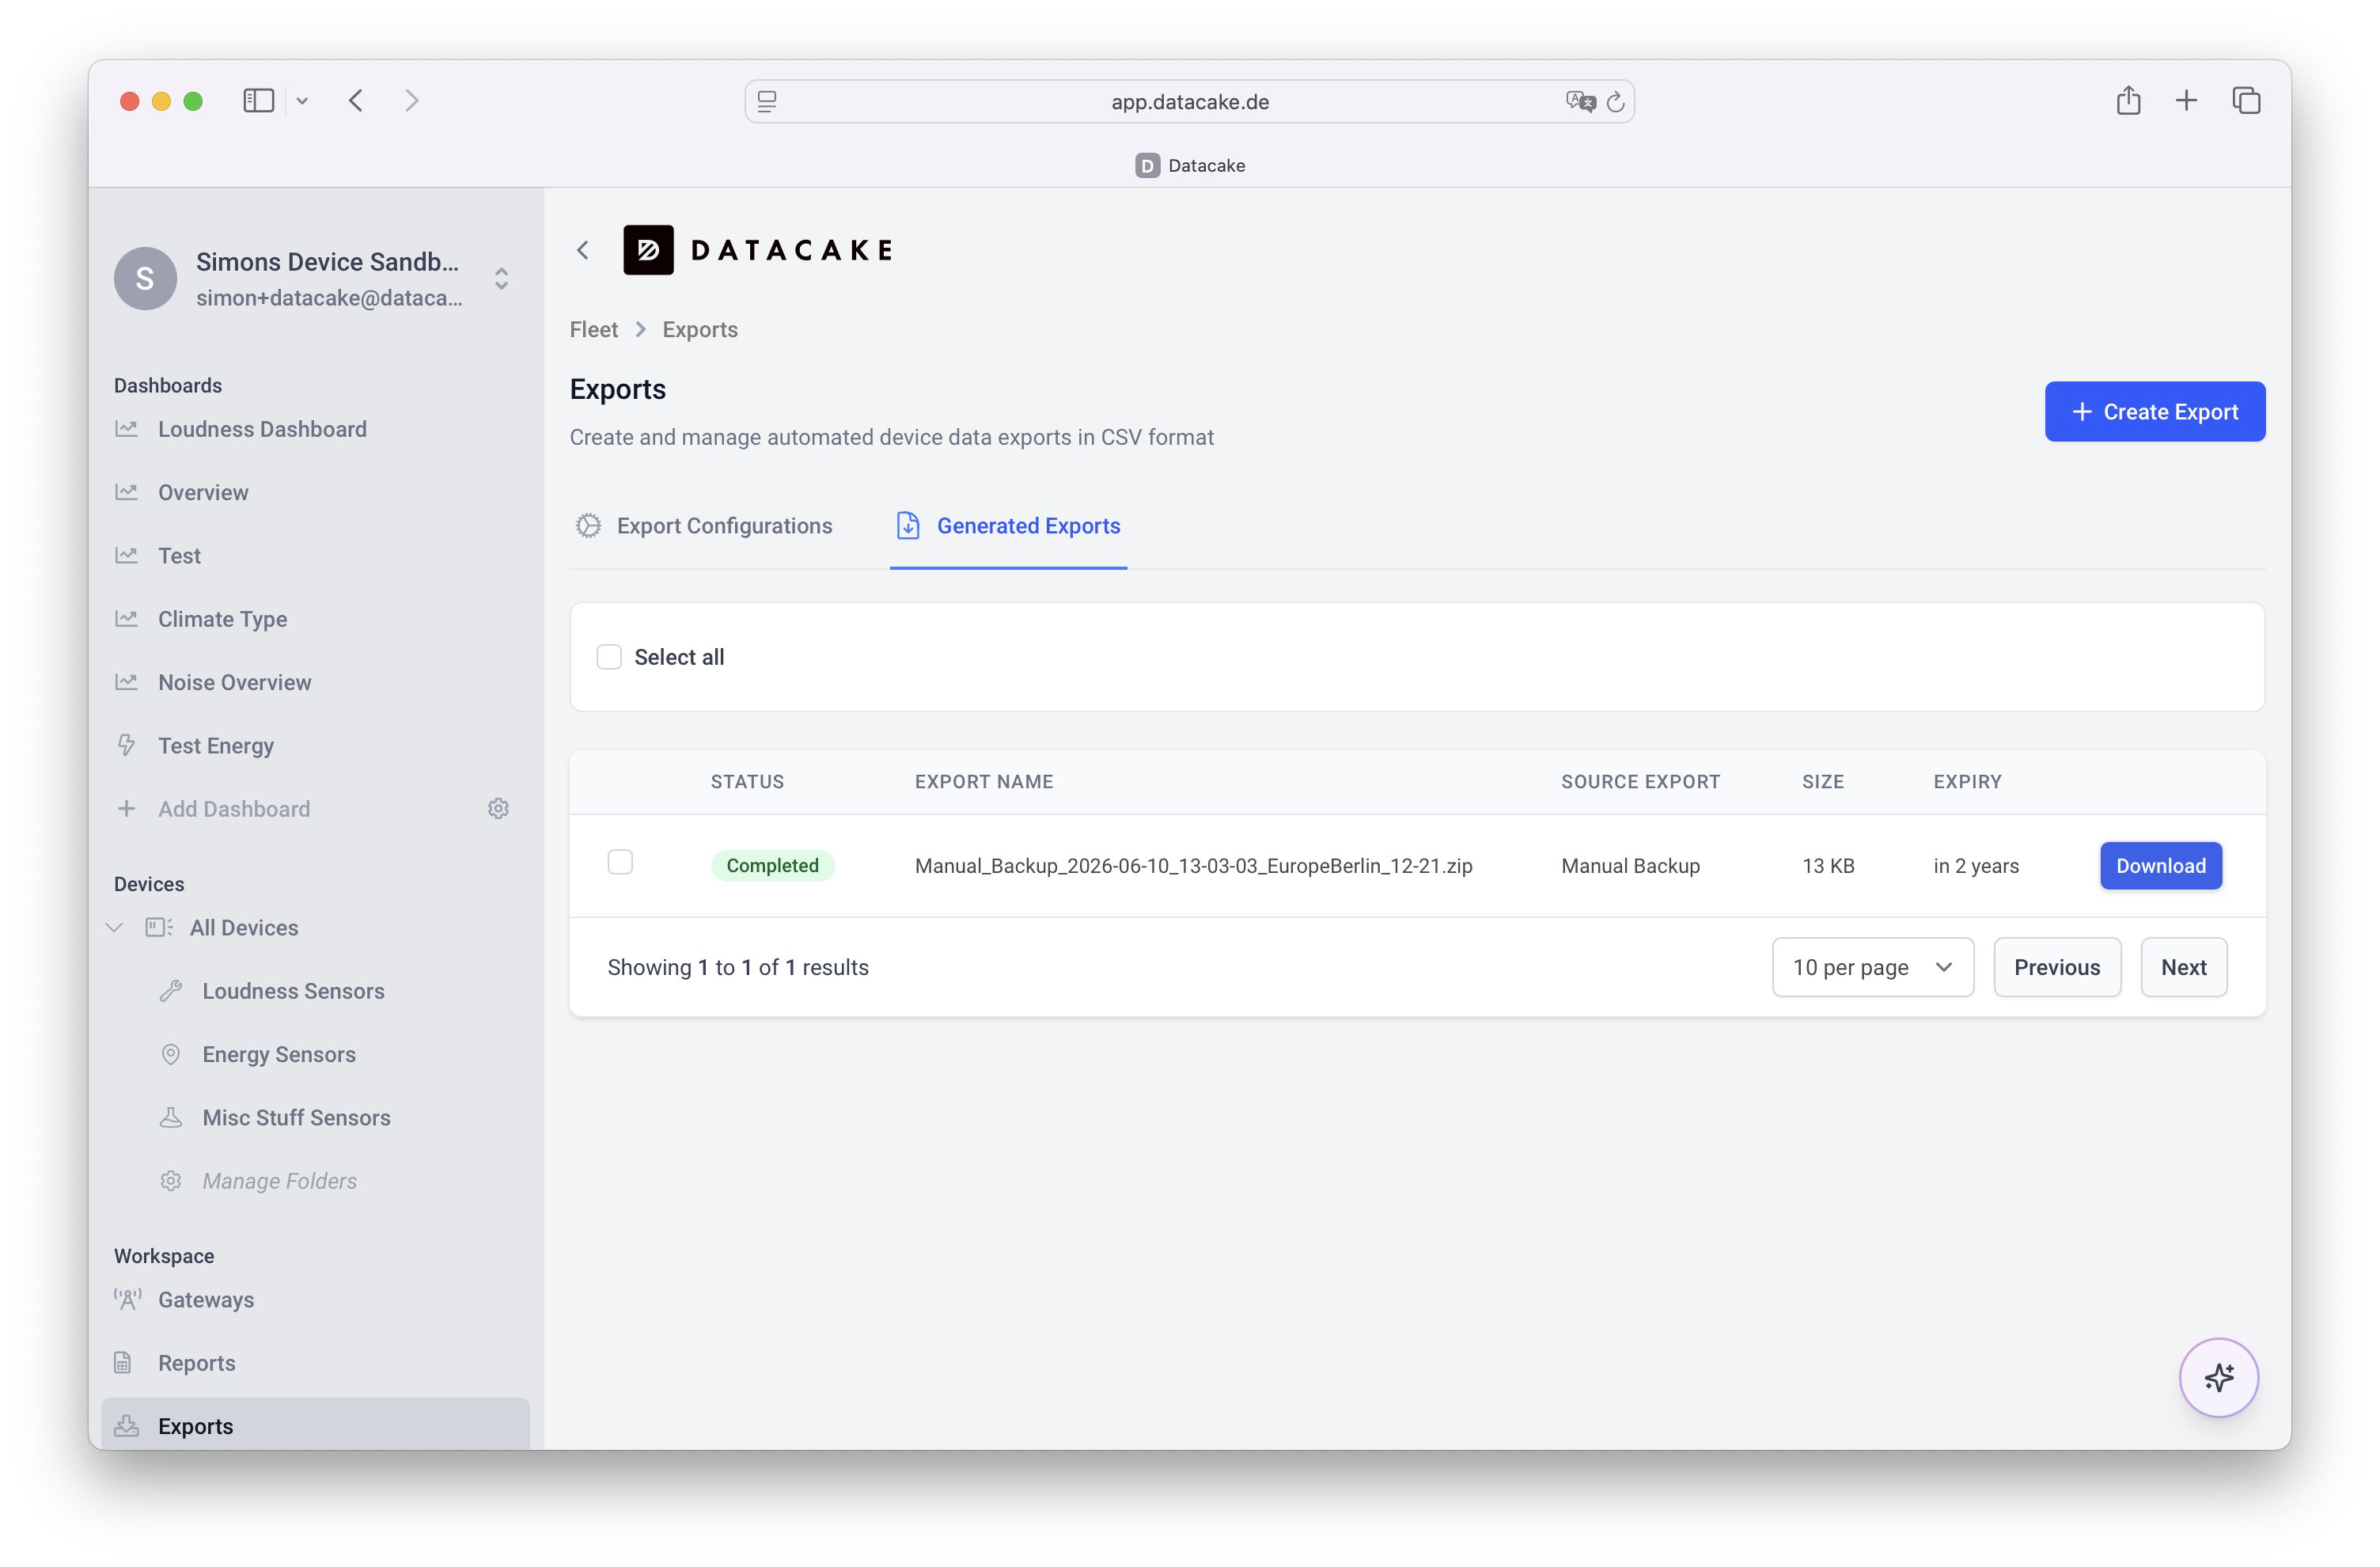The height and width of the screenshot is (1567, 2380).
Task: Click the Datacake logo
Action: [x=758, y=250]
